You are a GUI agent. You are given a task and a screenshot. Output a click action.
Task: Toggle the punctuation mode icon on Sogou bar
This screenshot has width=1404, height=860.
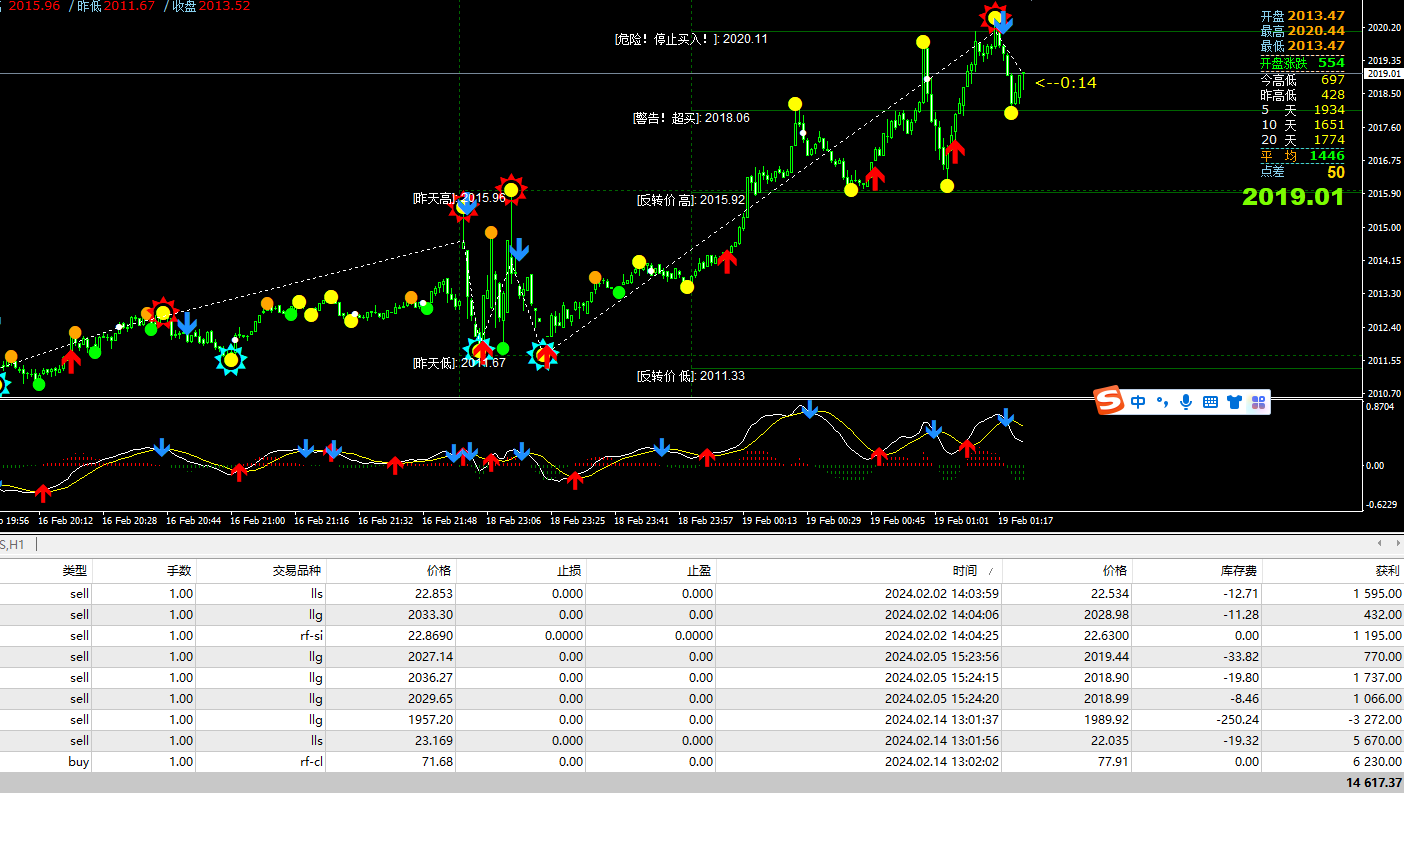1162,402
